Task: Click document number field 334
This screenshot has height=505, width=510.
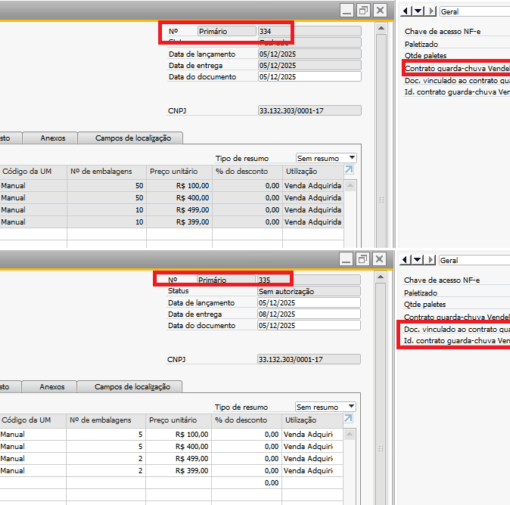Action: [x=310, y=31]
